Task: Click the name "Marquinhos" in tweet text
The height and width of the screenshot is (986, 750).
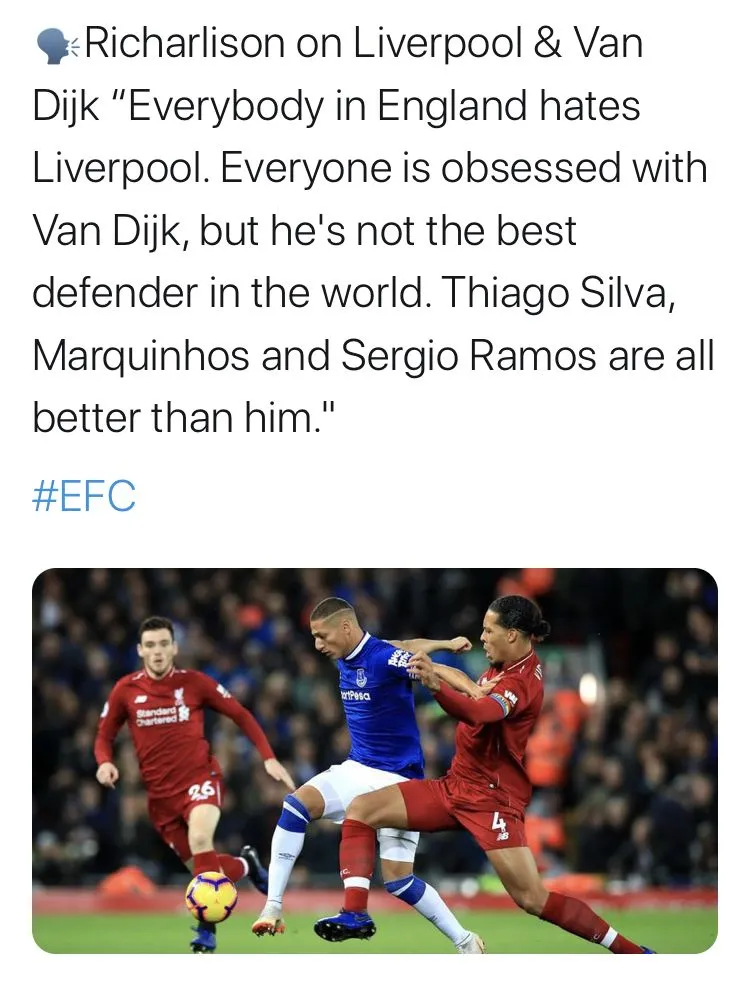Action: point(141,353)
